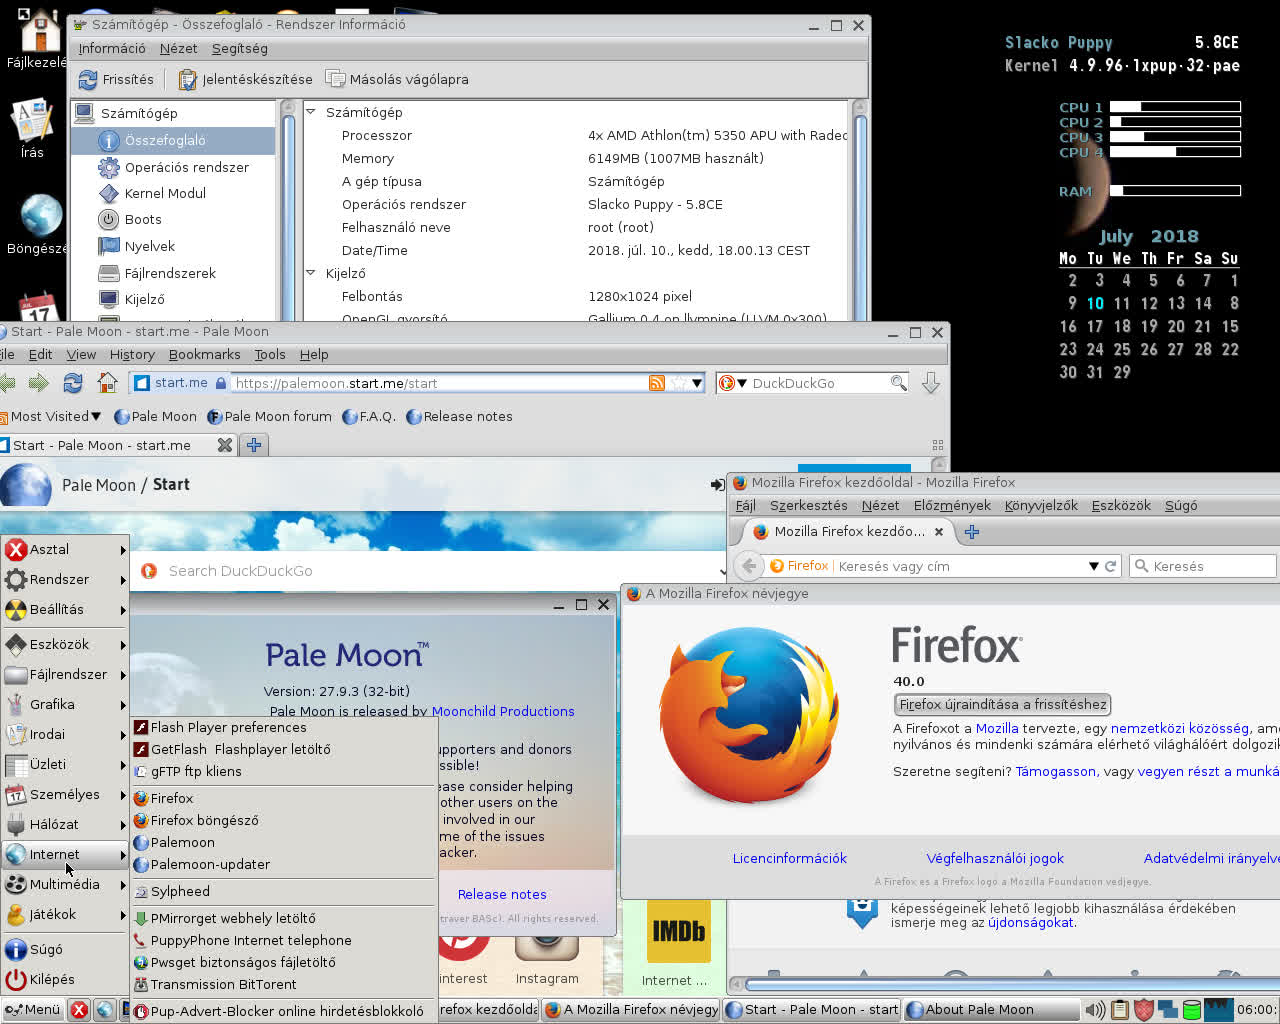
Task: Open the Információ menu in System Information
Action: 112,48
